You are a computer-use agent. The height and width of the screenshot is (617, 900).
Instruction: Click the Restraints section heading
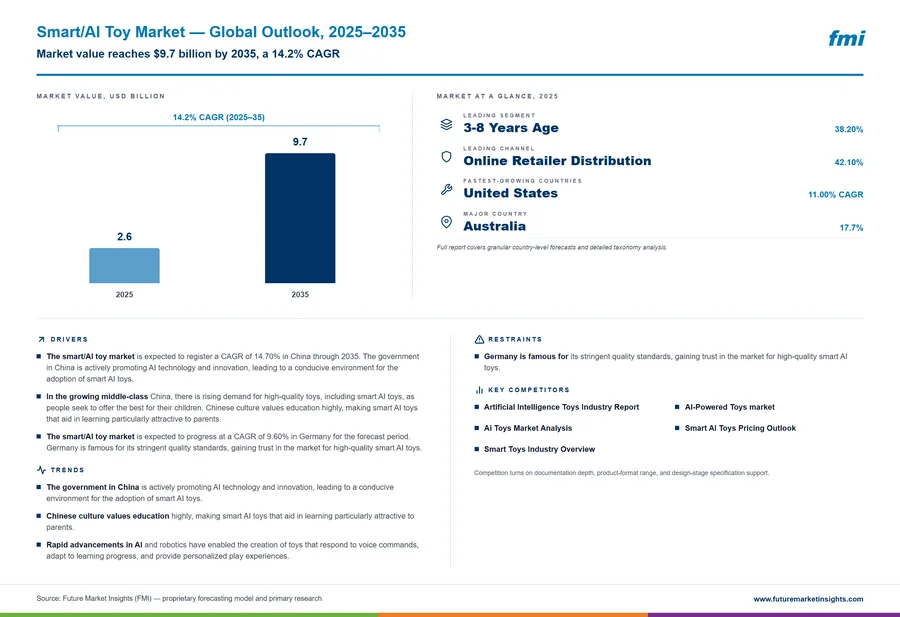pyautogui.click(x=515, y=340)
